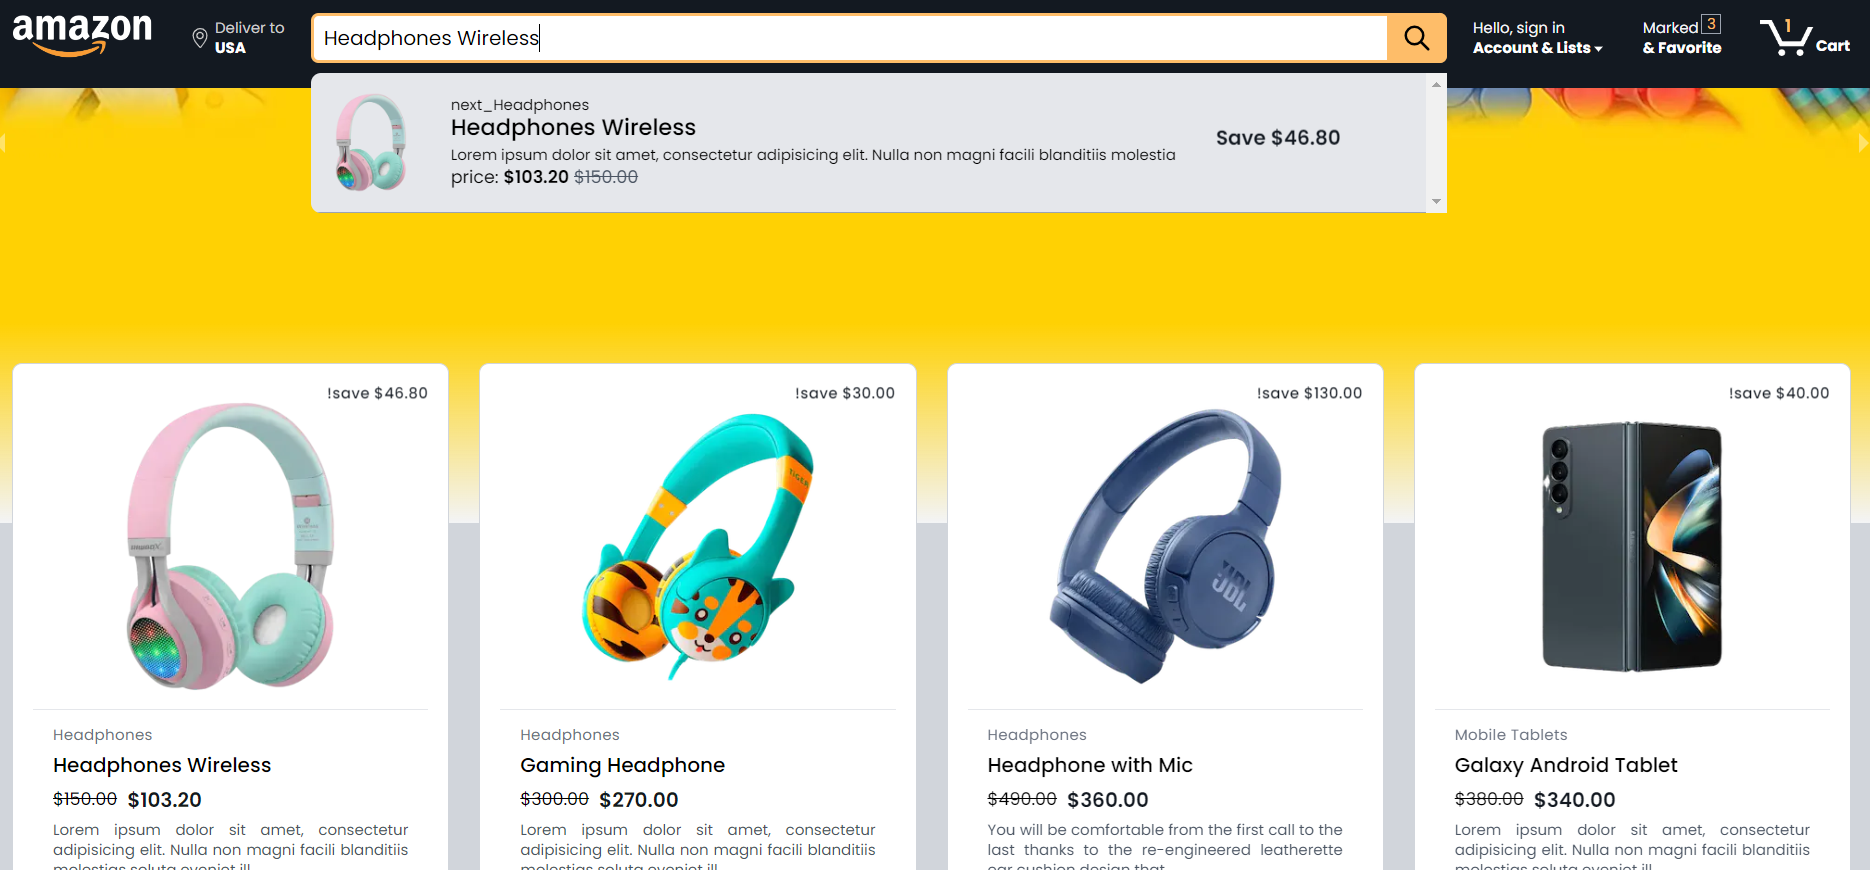Click the headphone thumbnail in search suggestion
This screenshot has height=870, width=1870.
[x=371, y=143]
